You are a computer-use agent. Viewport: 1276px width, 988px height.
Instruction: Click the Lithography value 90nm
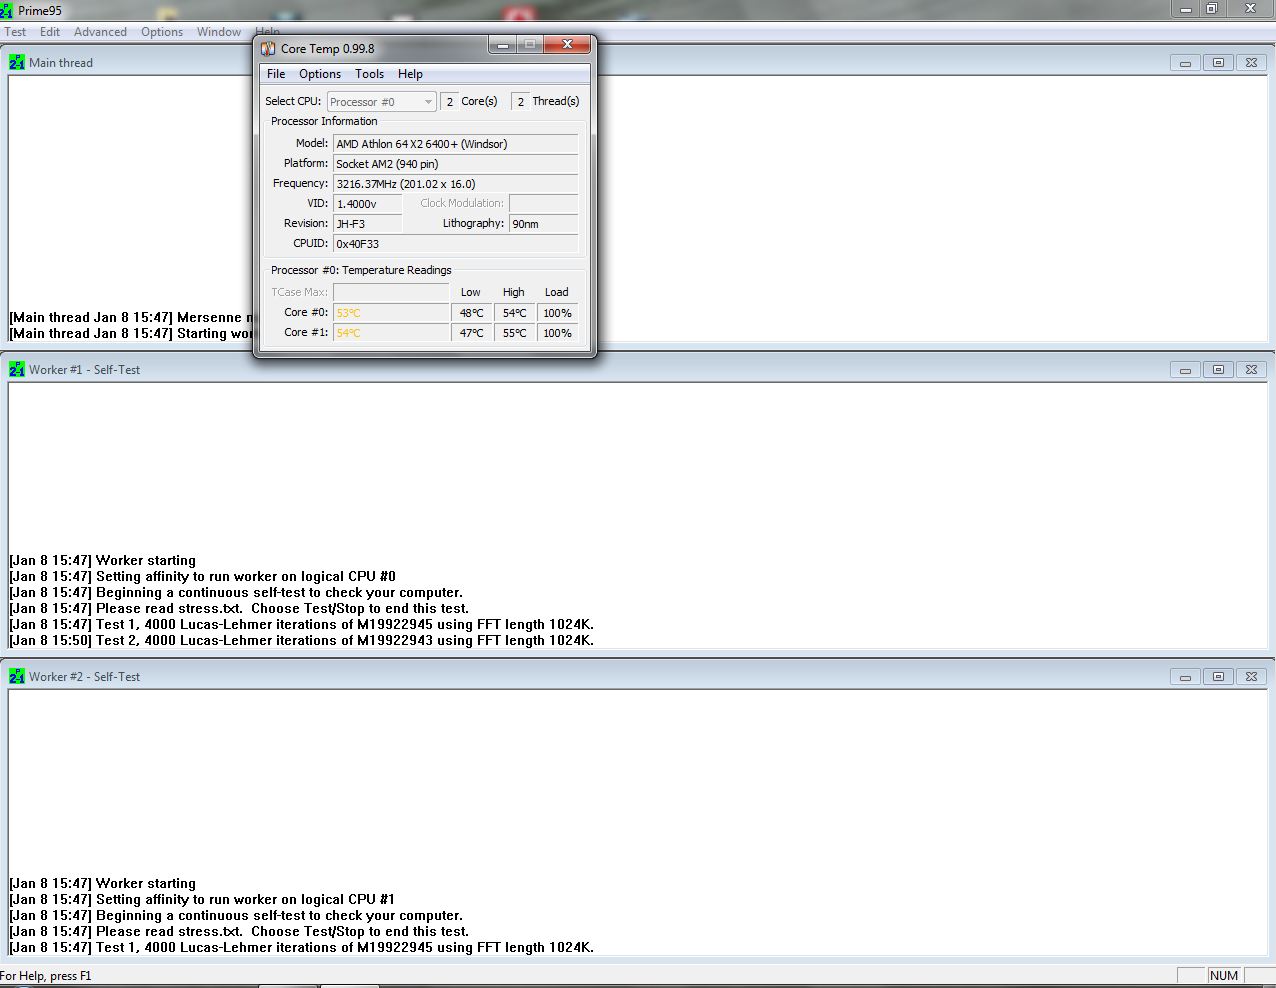(543, 224)
